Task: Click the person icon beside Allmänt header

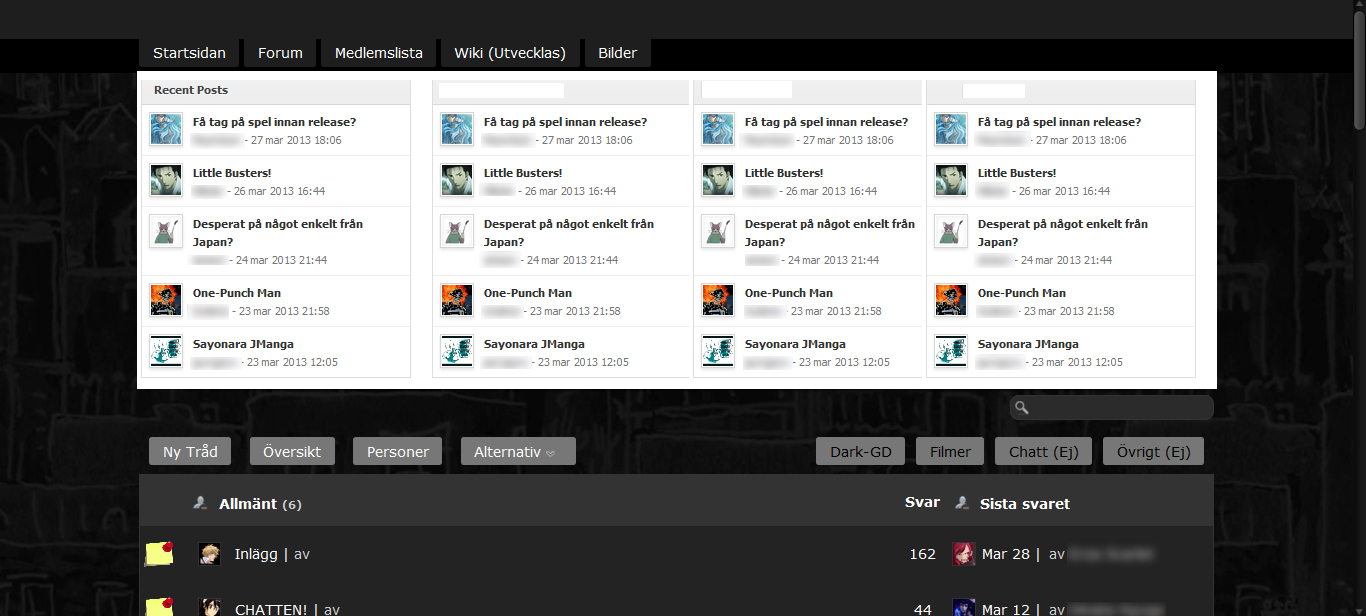Action: point(201,503)
